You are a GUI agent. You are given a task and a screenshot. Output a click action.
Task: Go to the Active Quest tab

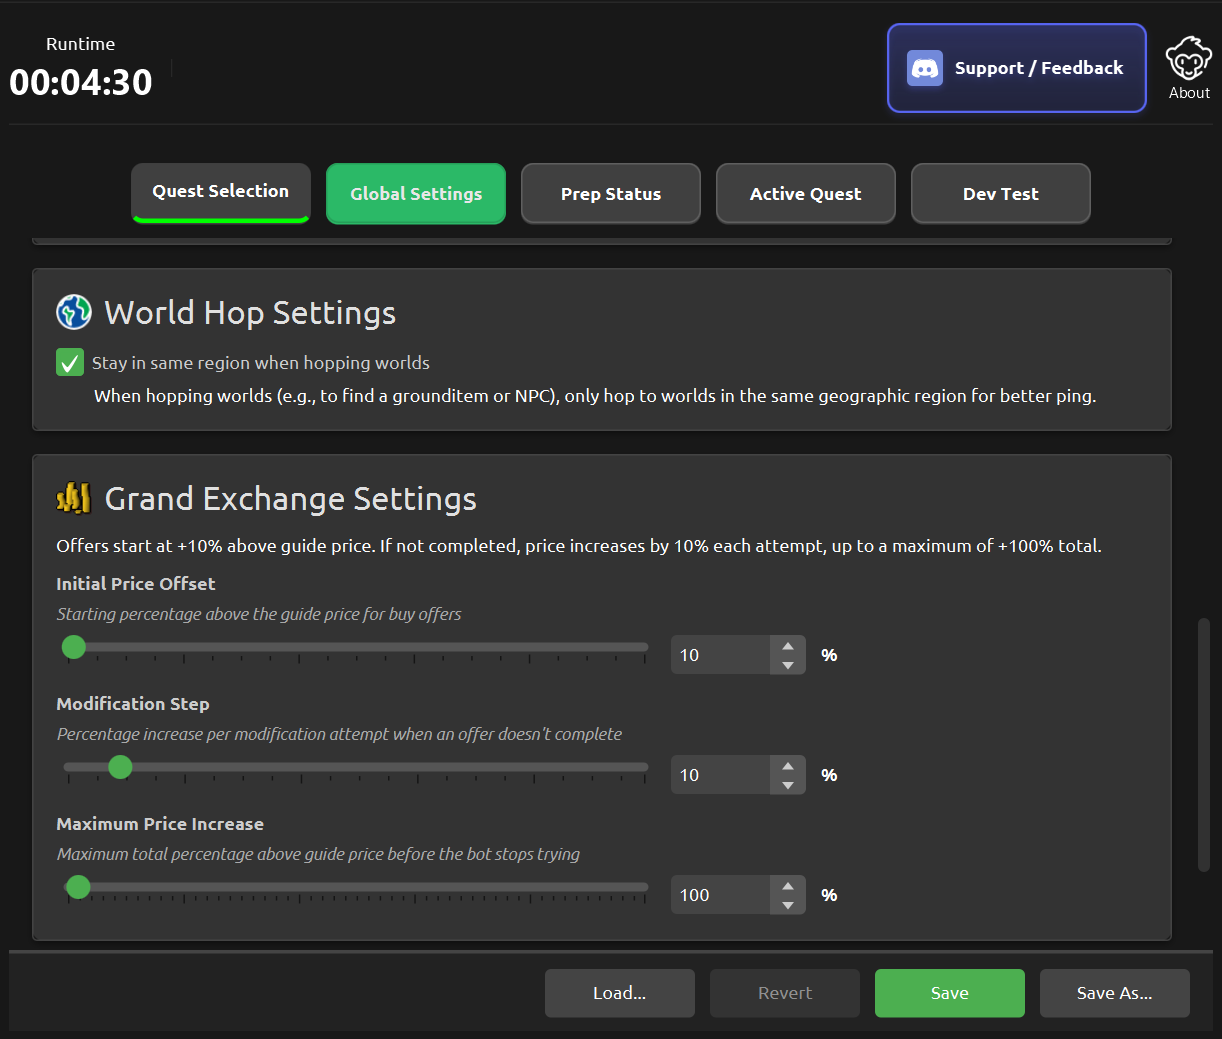(x=805, y=194)
